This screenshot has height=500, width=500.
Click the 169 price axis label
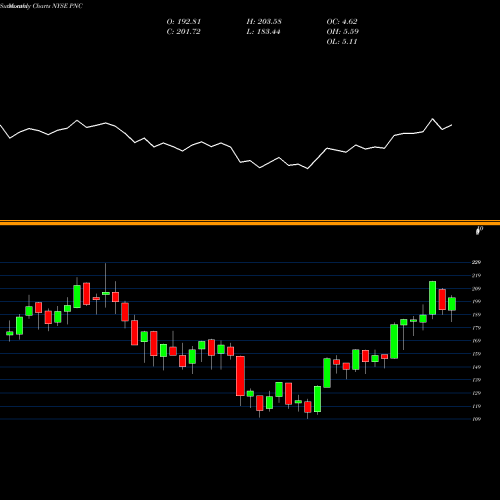pos(476,341)
